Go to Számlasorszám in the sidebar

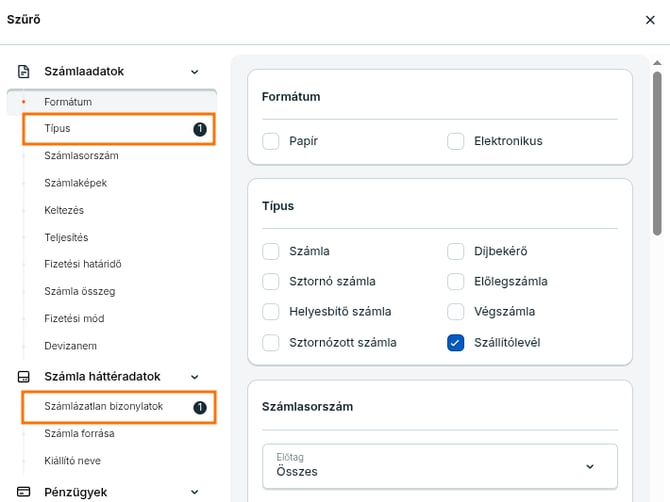point(82,156)
